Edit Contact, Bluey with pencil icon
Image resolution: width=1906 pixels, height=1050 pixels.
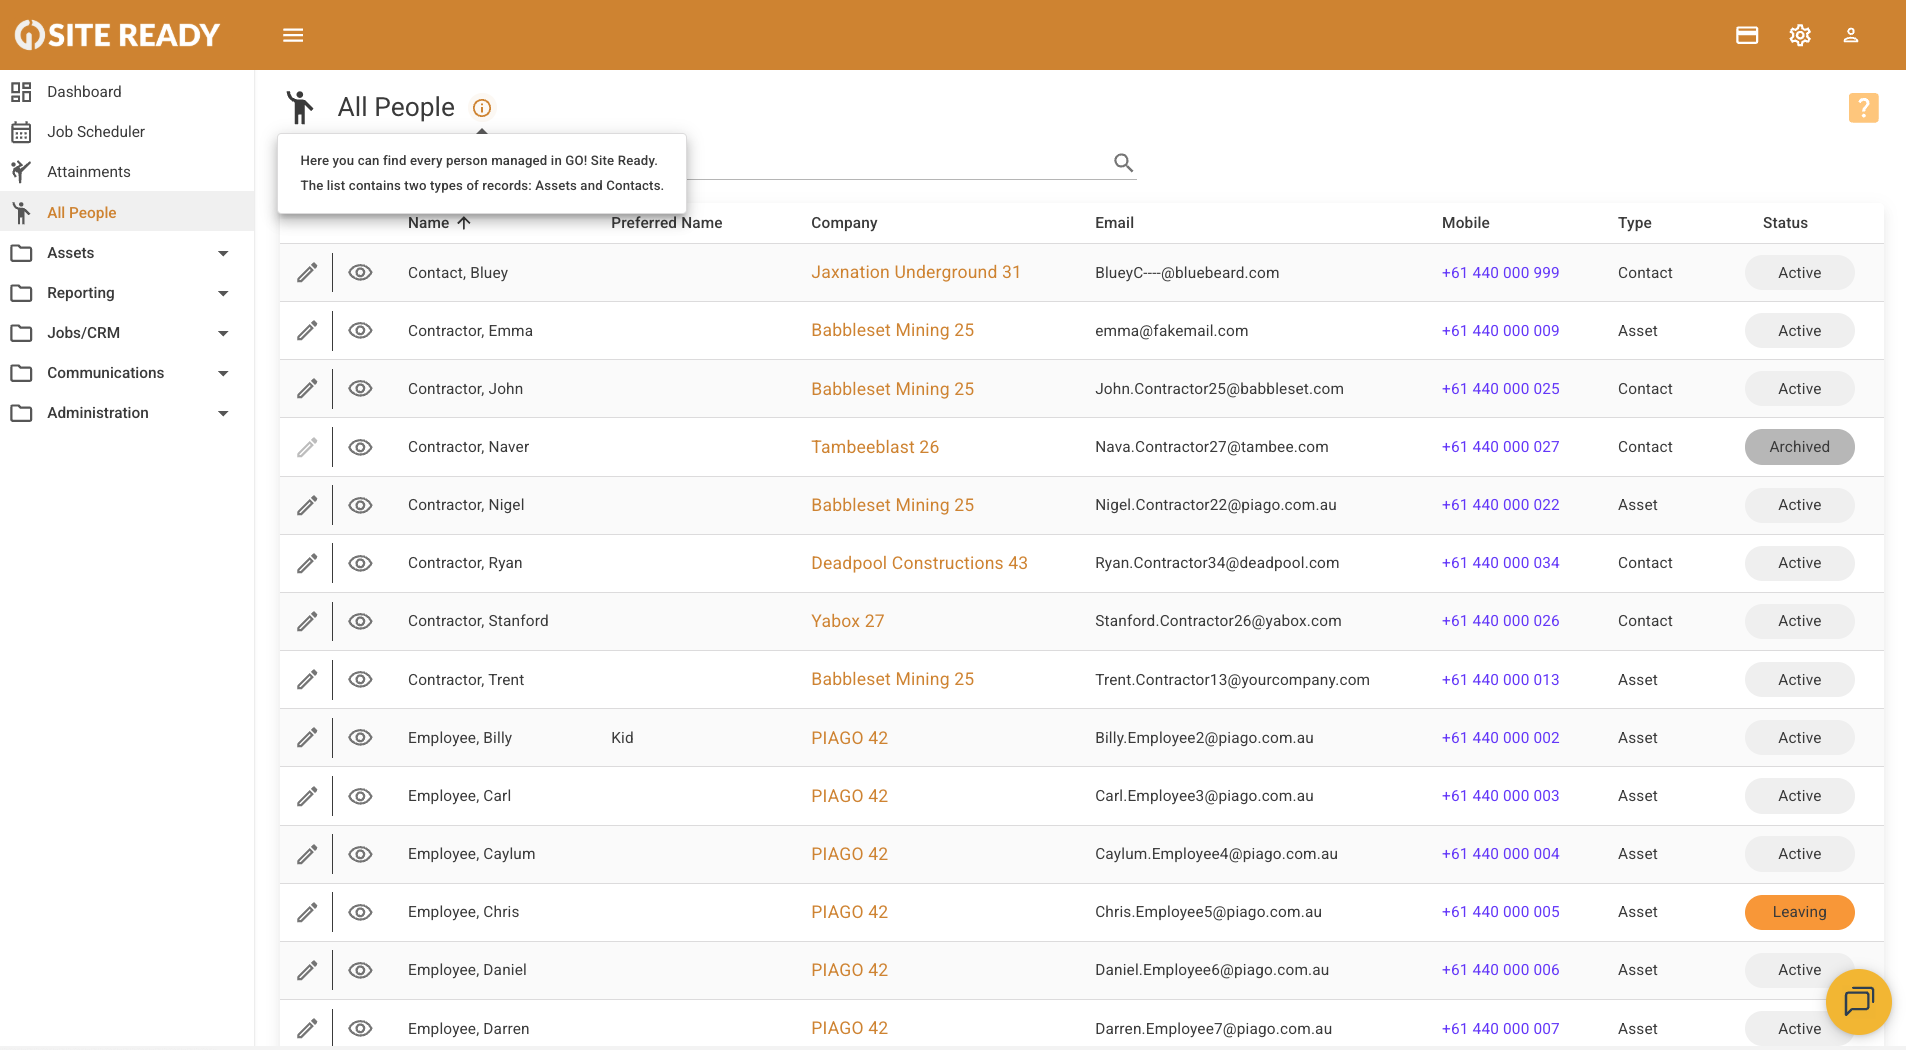[x=307, y=273]
